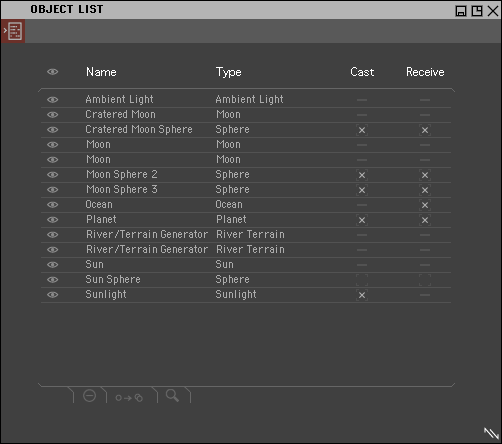502x444 pixels.
Task: Uncheck Cast for Cratered Moon Sphere
Action: point(362,130)
